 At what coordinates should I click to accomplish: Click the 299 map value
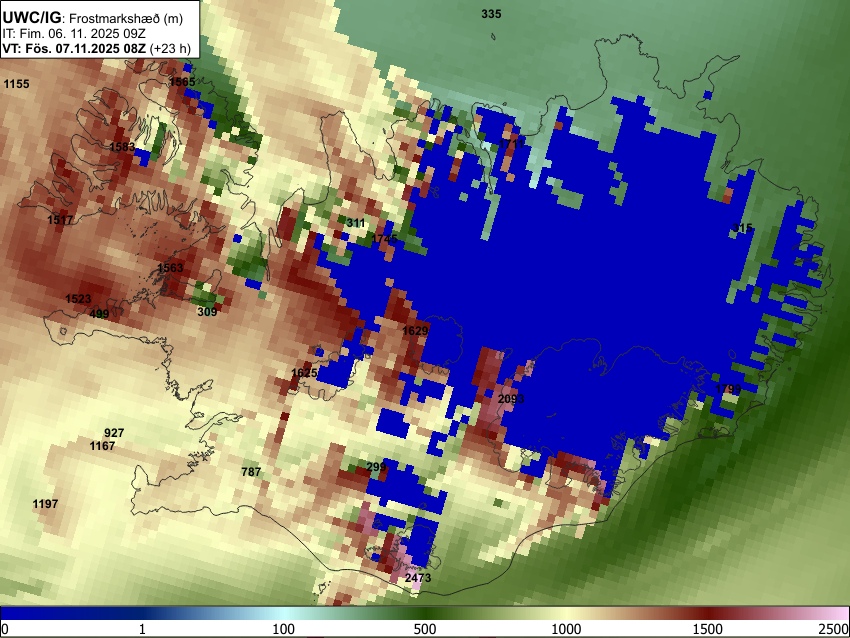tap(376, 466)
